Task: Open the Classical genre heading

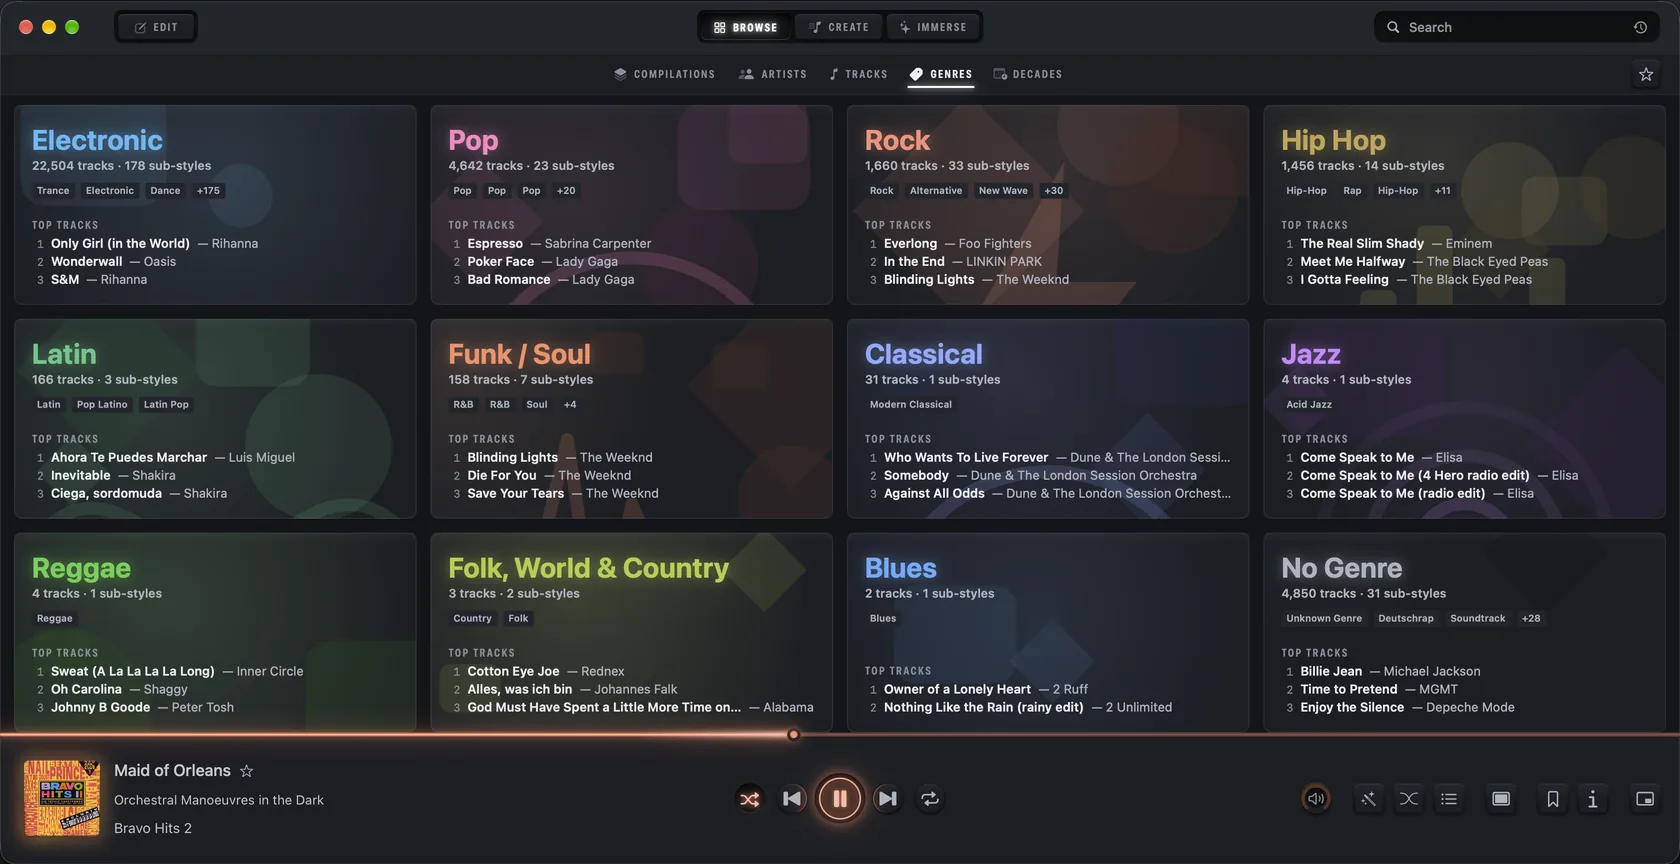Action: 923,354
